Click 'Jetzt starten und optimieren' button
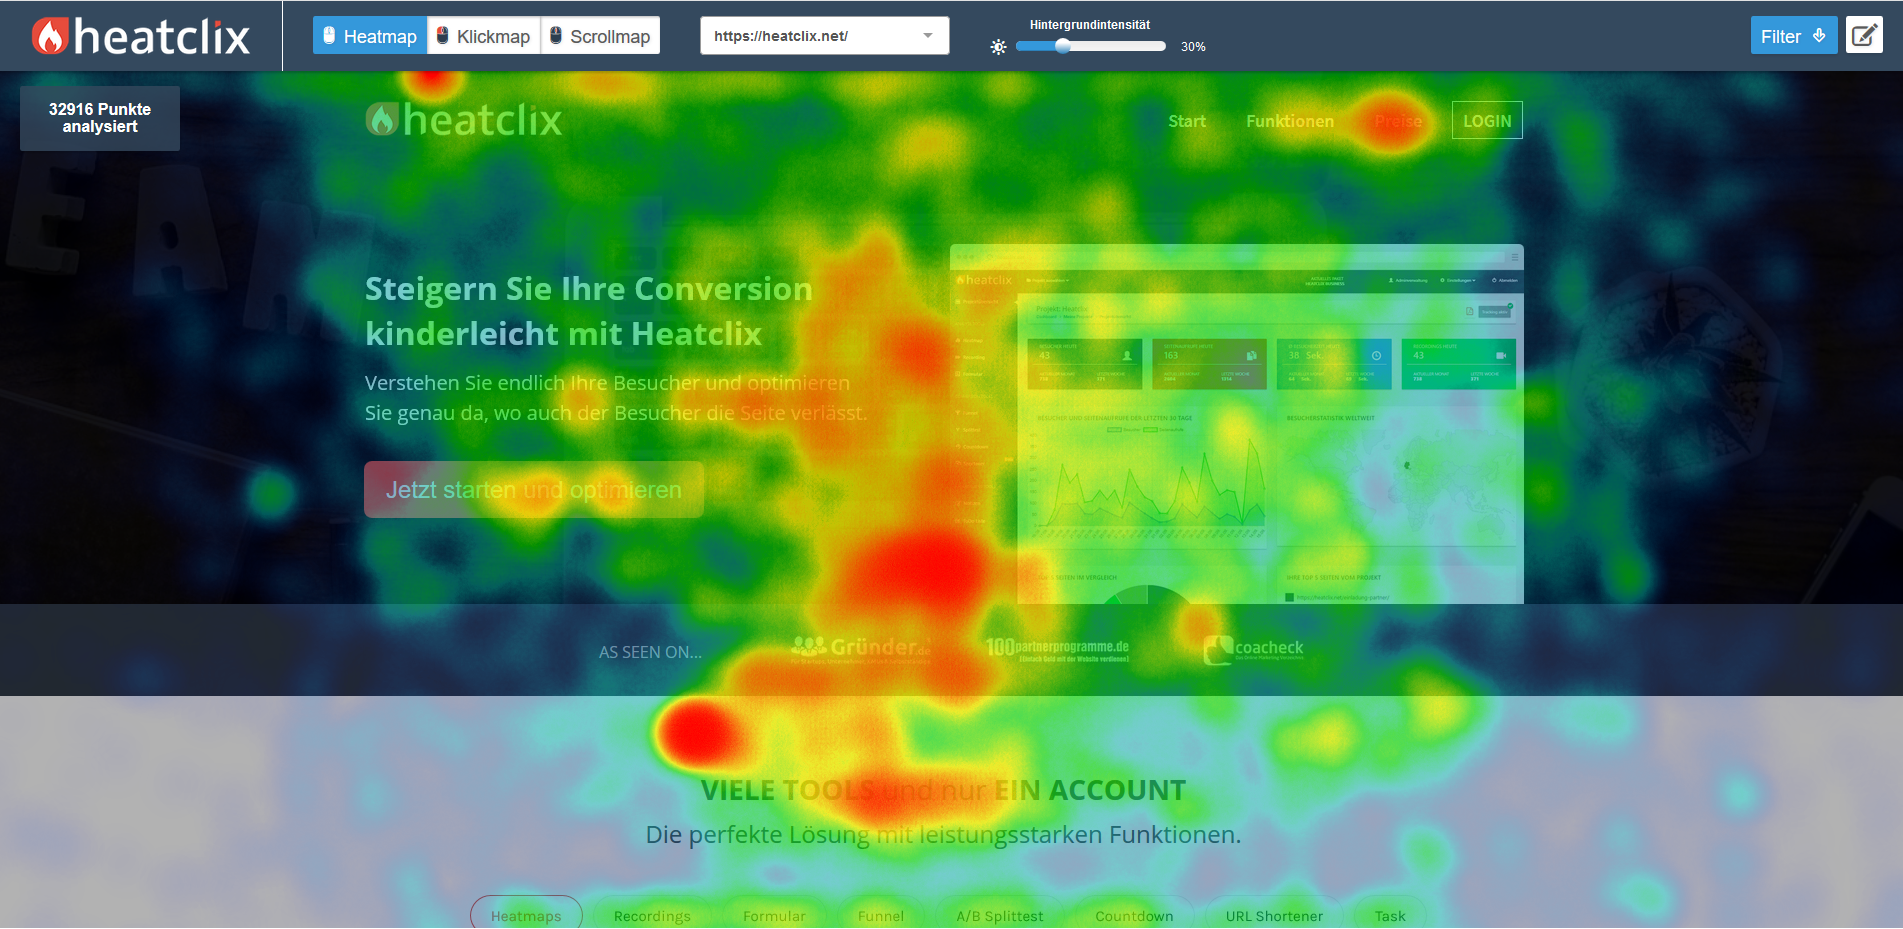This screenshot has height=929, width=1903. [x=534, y=490]
